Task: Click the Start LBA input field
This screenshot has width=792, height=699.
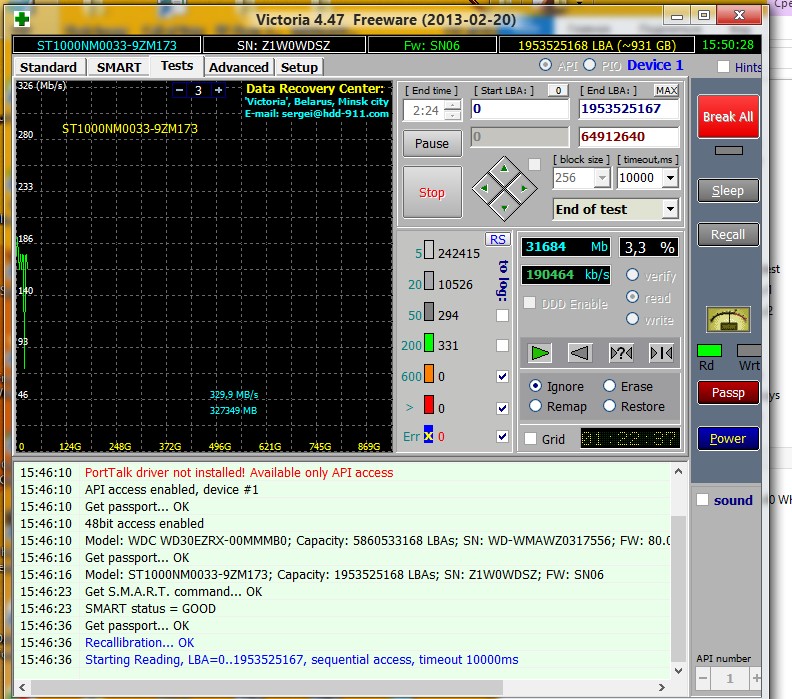Action: tap(518, 109)
